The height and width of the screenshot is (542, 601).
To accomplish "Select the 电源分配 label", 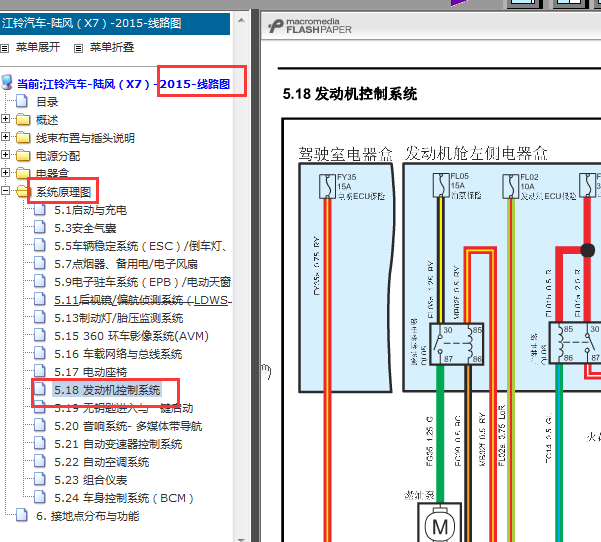I will click(58, 156).
